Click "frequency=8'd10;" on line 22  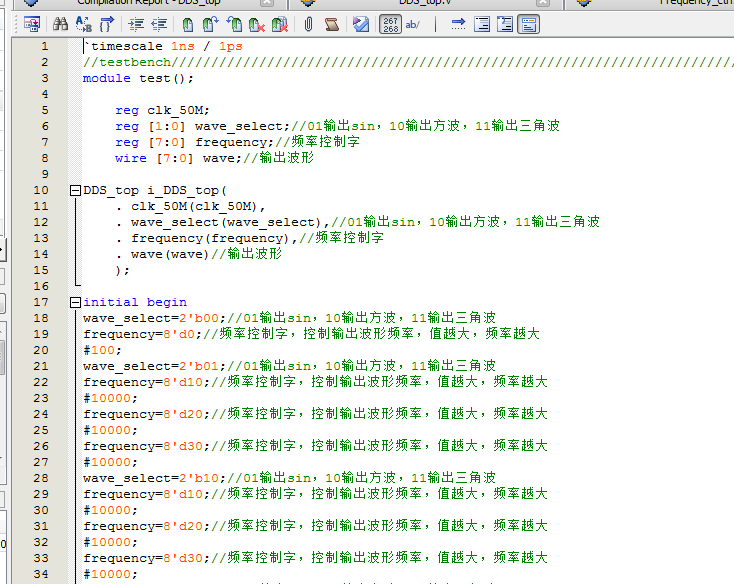click(147, 382)
